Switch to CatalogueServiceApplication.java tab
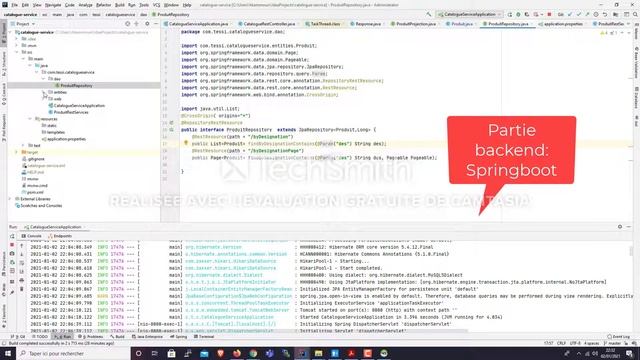Image resolution: width=640 pixels, height=360 pixels. (198, 24)
